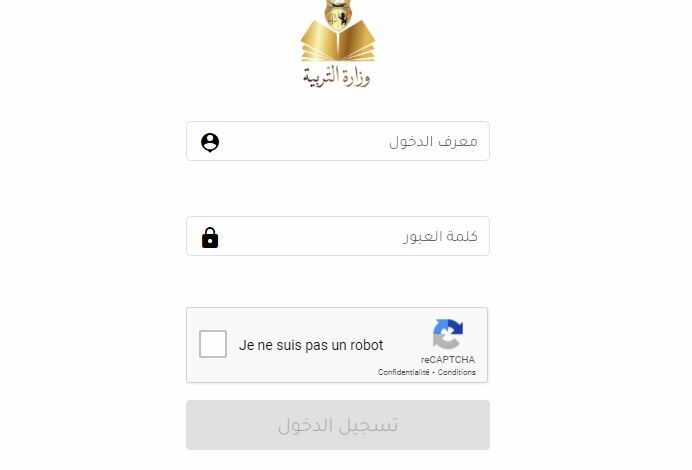Click the empty middle of the username field
Screen dimensions: 692x470
[x=305, y=141]
